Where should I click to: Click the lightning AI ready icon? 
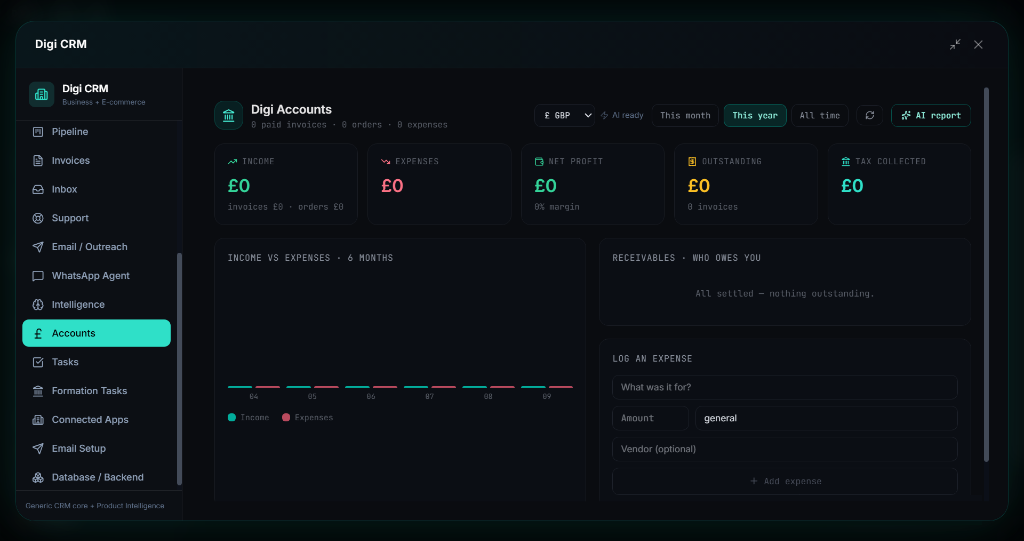tap(604, 116)
